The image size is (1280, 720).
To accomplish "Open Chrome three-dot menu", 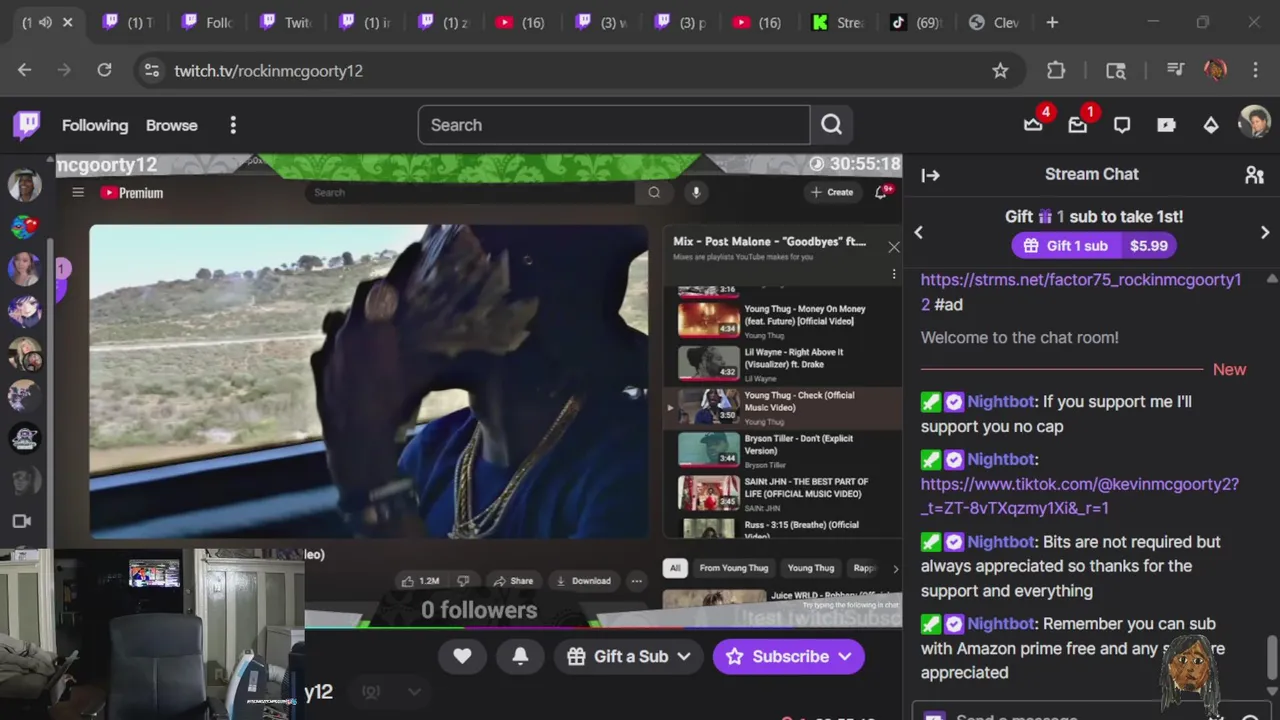I will pos(1255,70).
